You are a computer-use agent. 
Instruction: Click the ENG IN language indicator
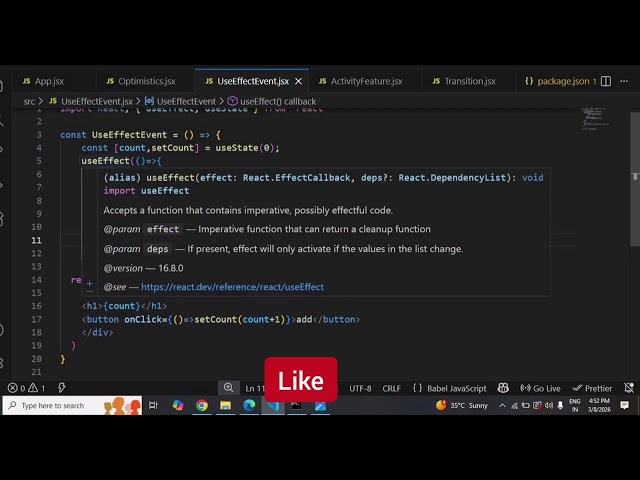(575, 405)
